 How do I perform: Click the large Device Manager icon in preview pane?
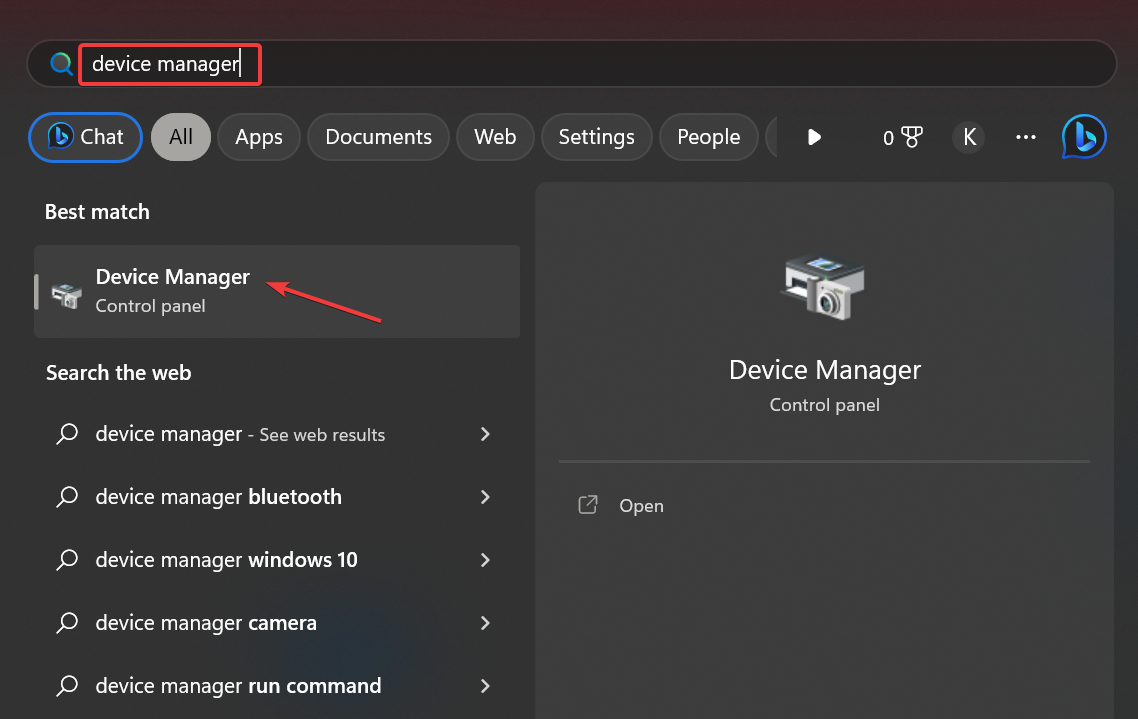pos(824,288)
